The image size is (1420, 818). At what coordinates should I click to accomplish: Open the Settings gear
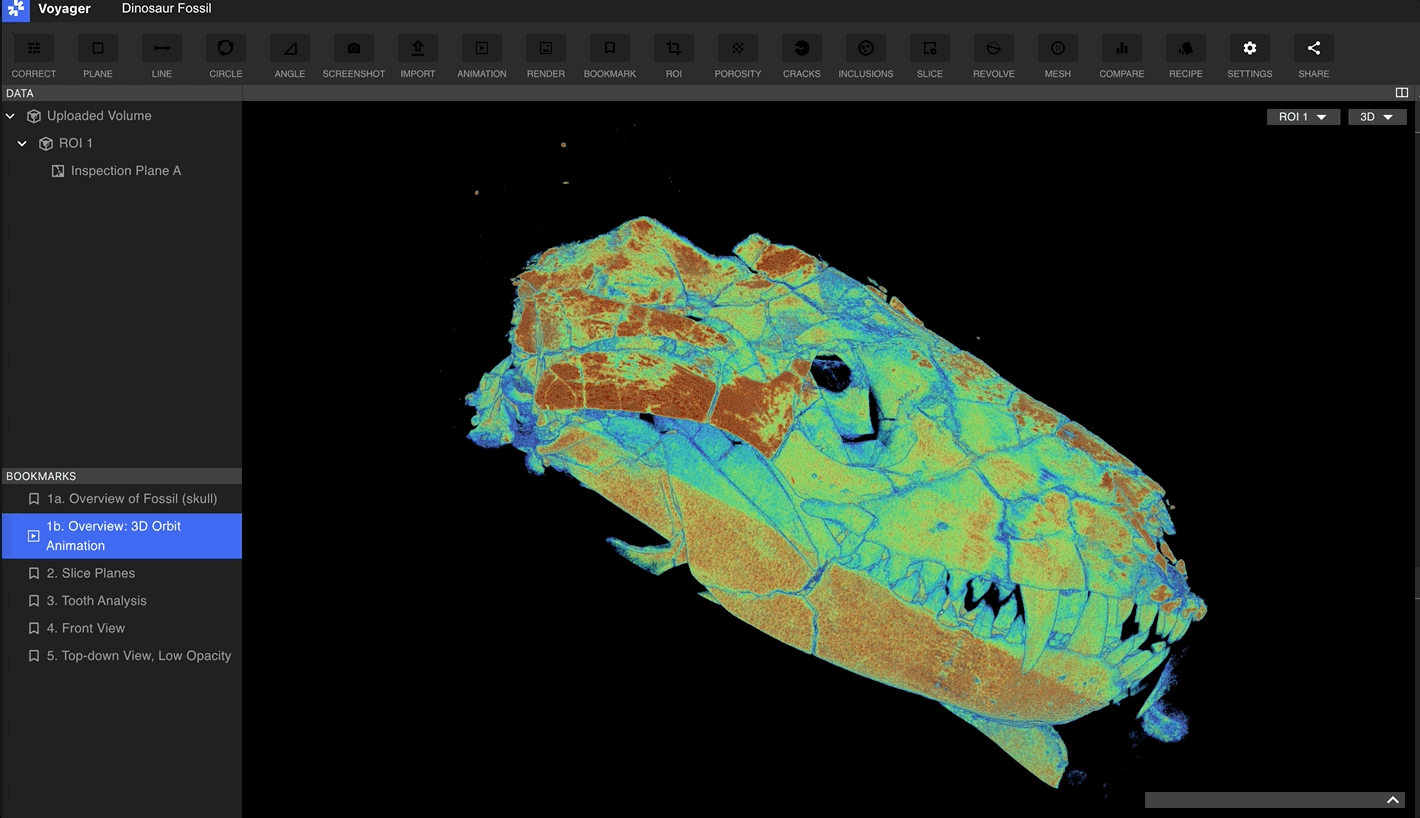(x=1249, y=48)
